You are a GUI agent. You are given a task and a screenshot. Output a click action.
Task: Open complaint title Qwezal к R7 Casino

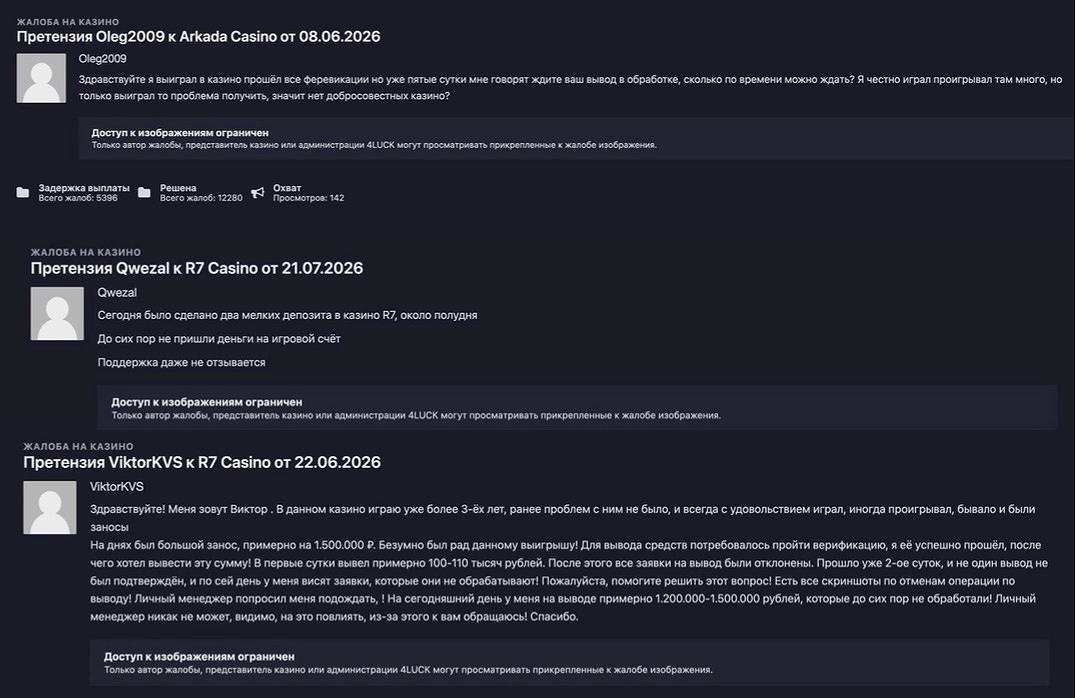(x=197, y=268)
